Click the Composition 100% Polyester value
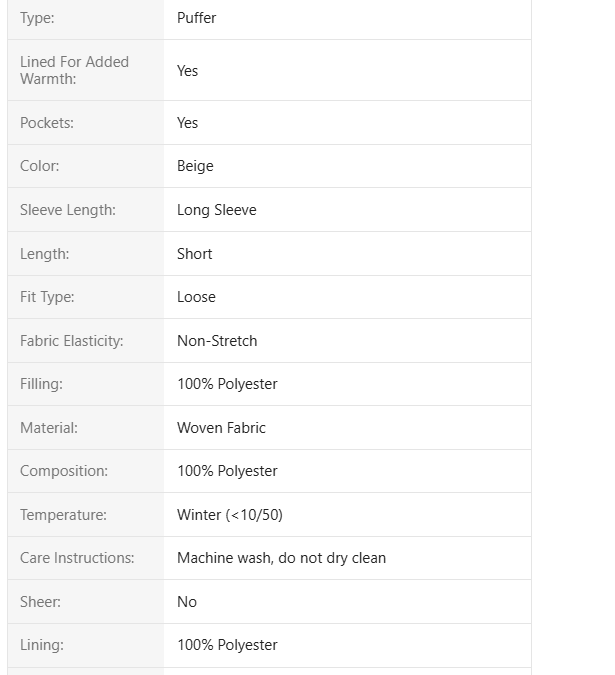Viewport: 615px width, 675px height. point(227,471)
